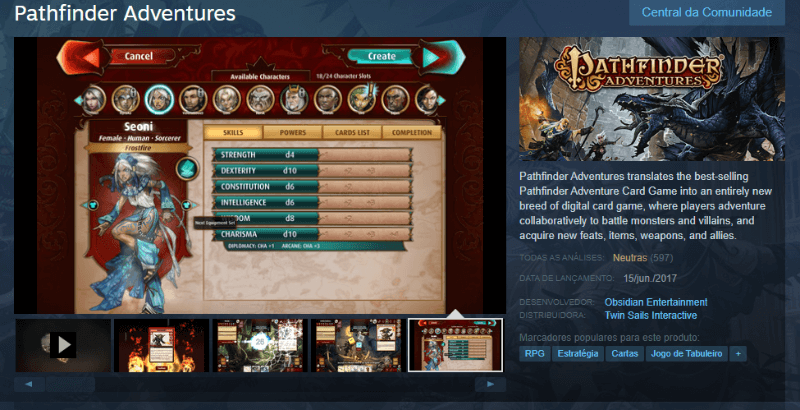
Task: Select the first character portrait in the row
Action: 94,99
